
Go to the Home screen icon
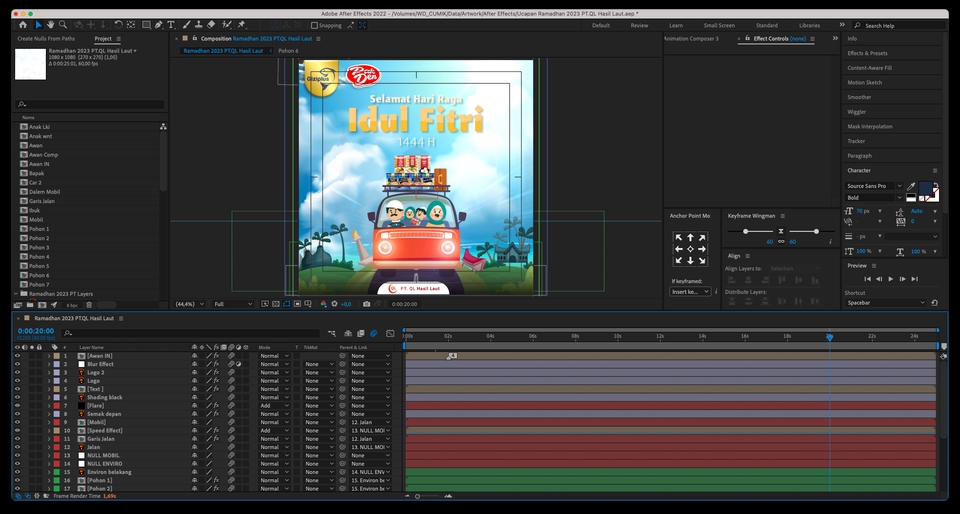point(23,25)
